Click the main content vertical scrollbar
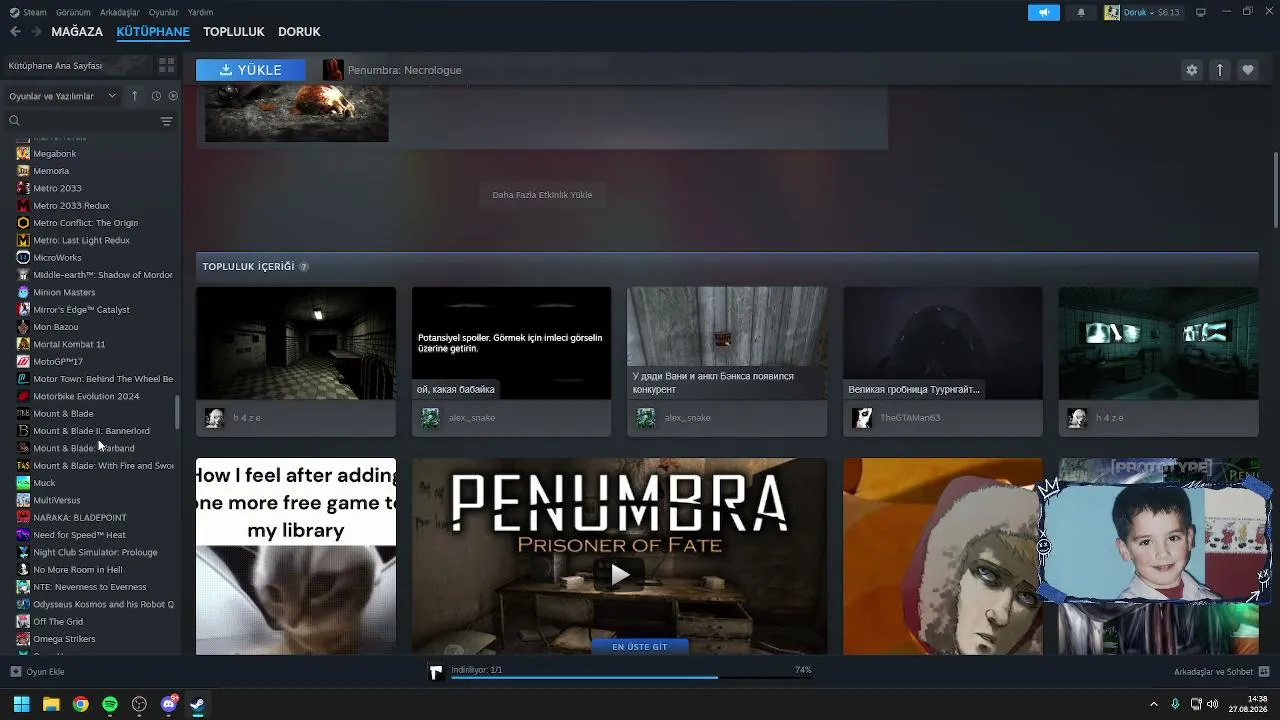This screenshot has height=720, width=1280. 1275,190
